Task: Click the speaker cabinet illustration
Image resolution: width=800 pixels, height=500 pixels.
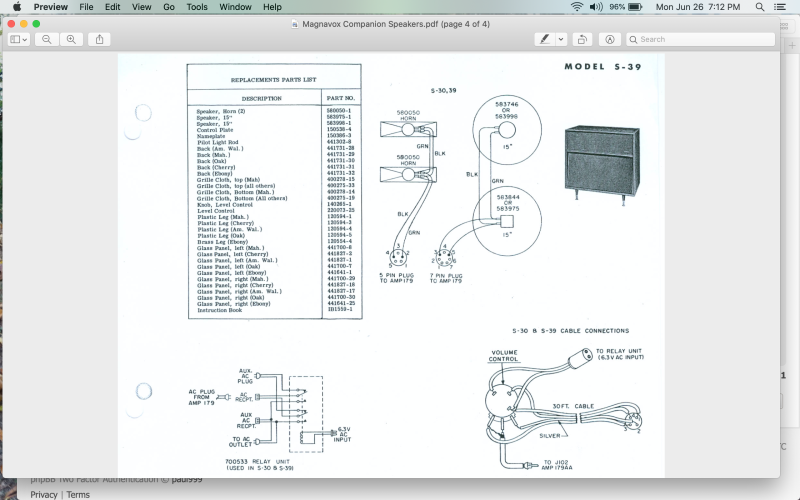Action: pos(603,165)
